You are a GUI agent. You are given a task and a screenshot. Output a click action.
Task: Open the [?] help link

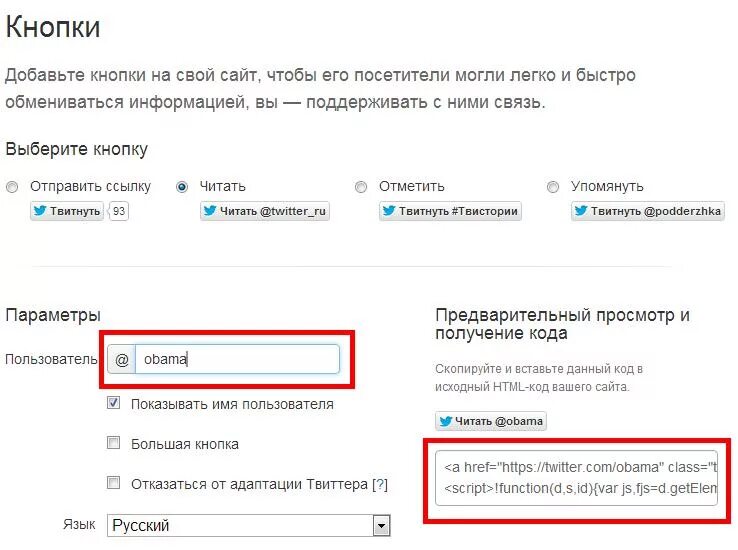tap(379, 484)
